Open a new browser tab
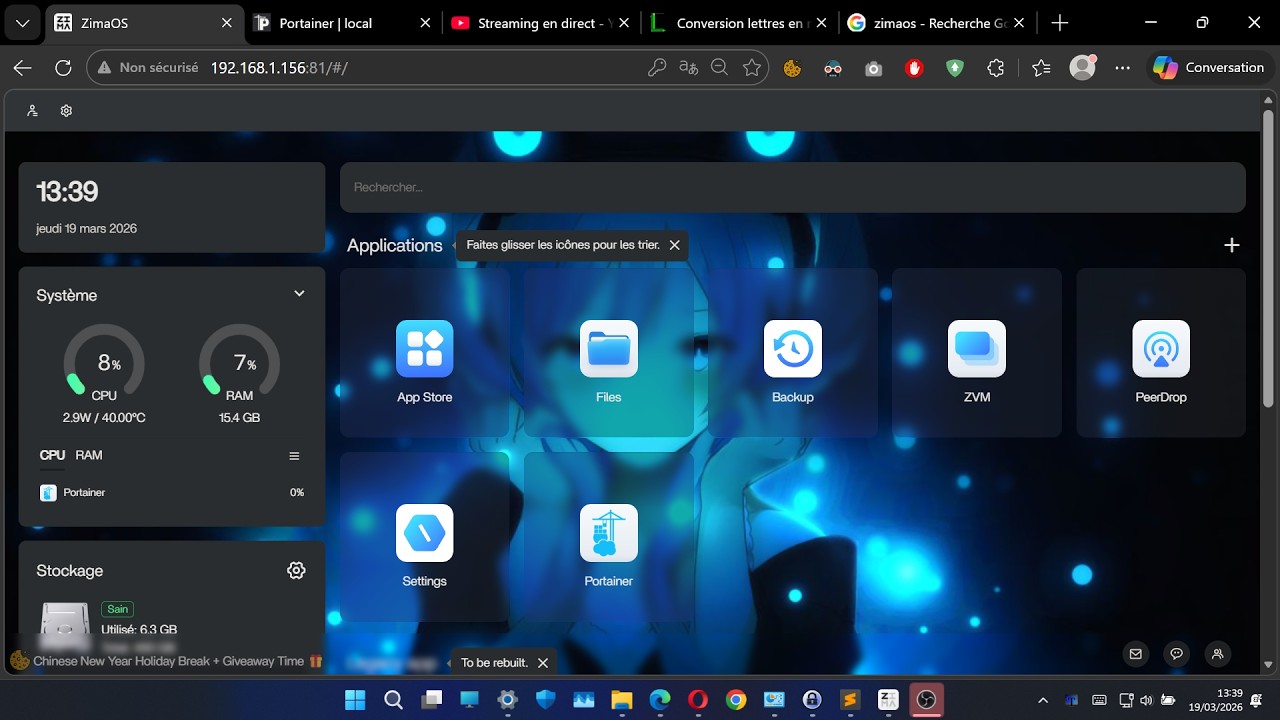 (x=1060, y=23)
